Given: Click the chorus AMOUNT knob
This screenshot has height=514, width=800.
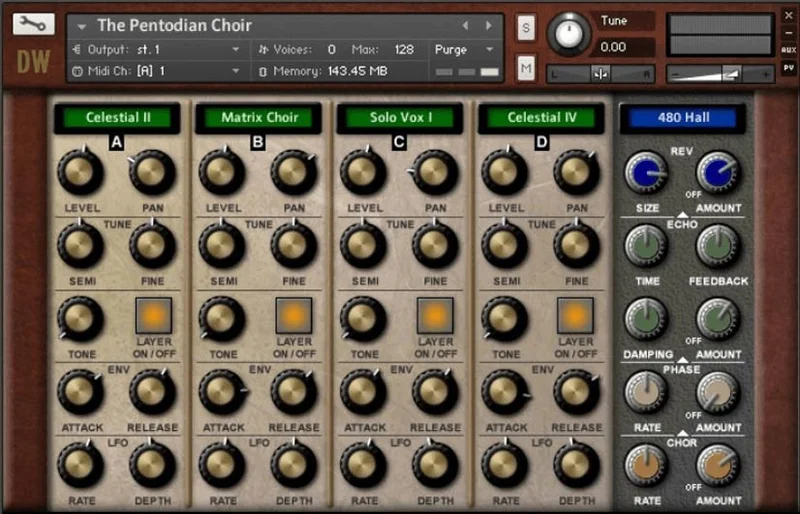Looking at the screenshot, I should pos(717,465).
